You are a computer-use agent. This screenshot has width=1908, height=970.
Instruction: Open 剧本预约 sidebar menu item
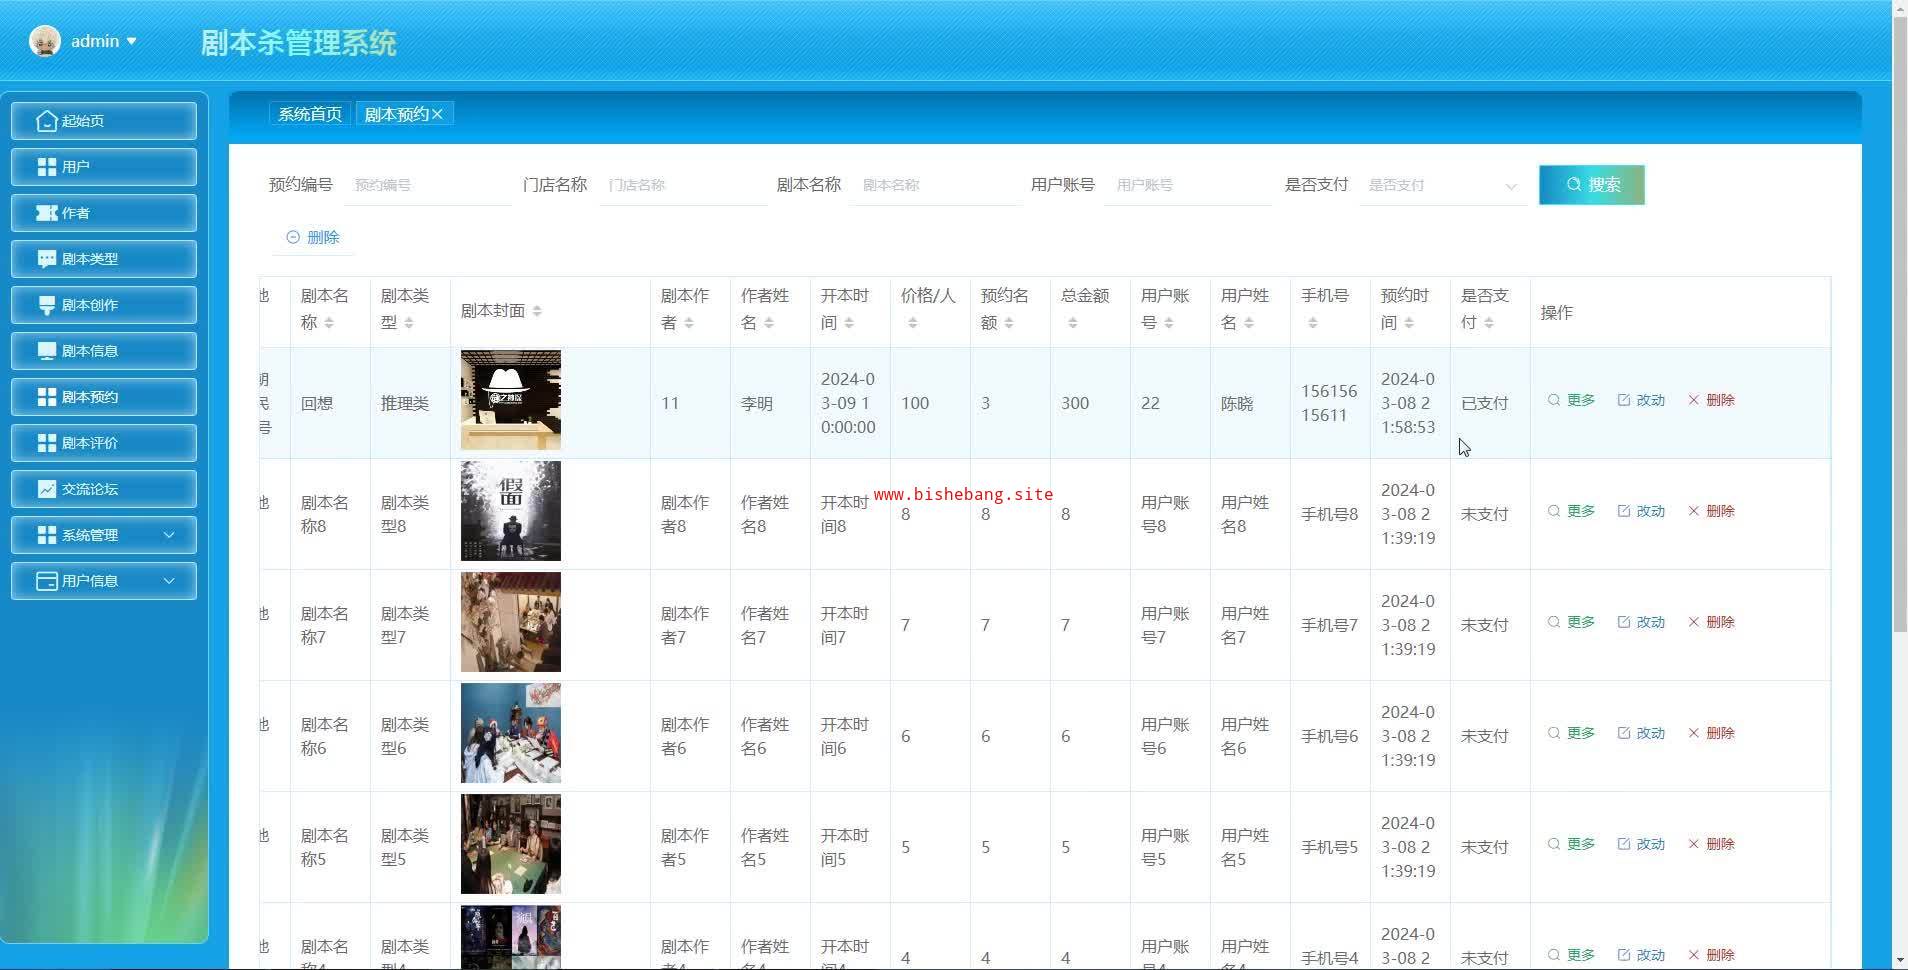pyautogui.click(x=104, y=397)
